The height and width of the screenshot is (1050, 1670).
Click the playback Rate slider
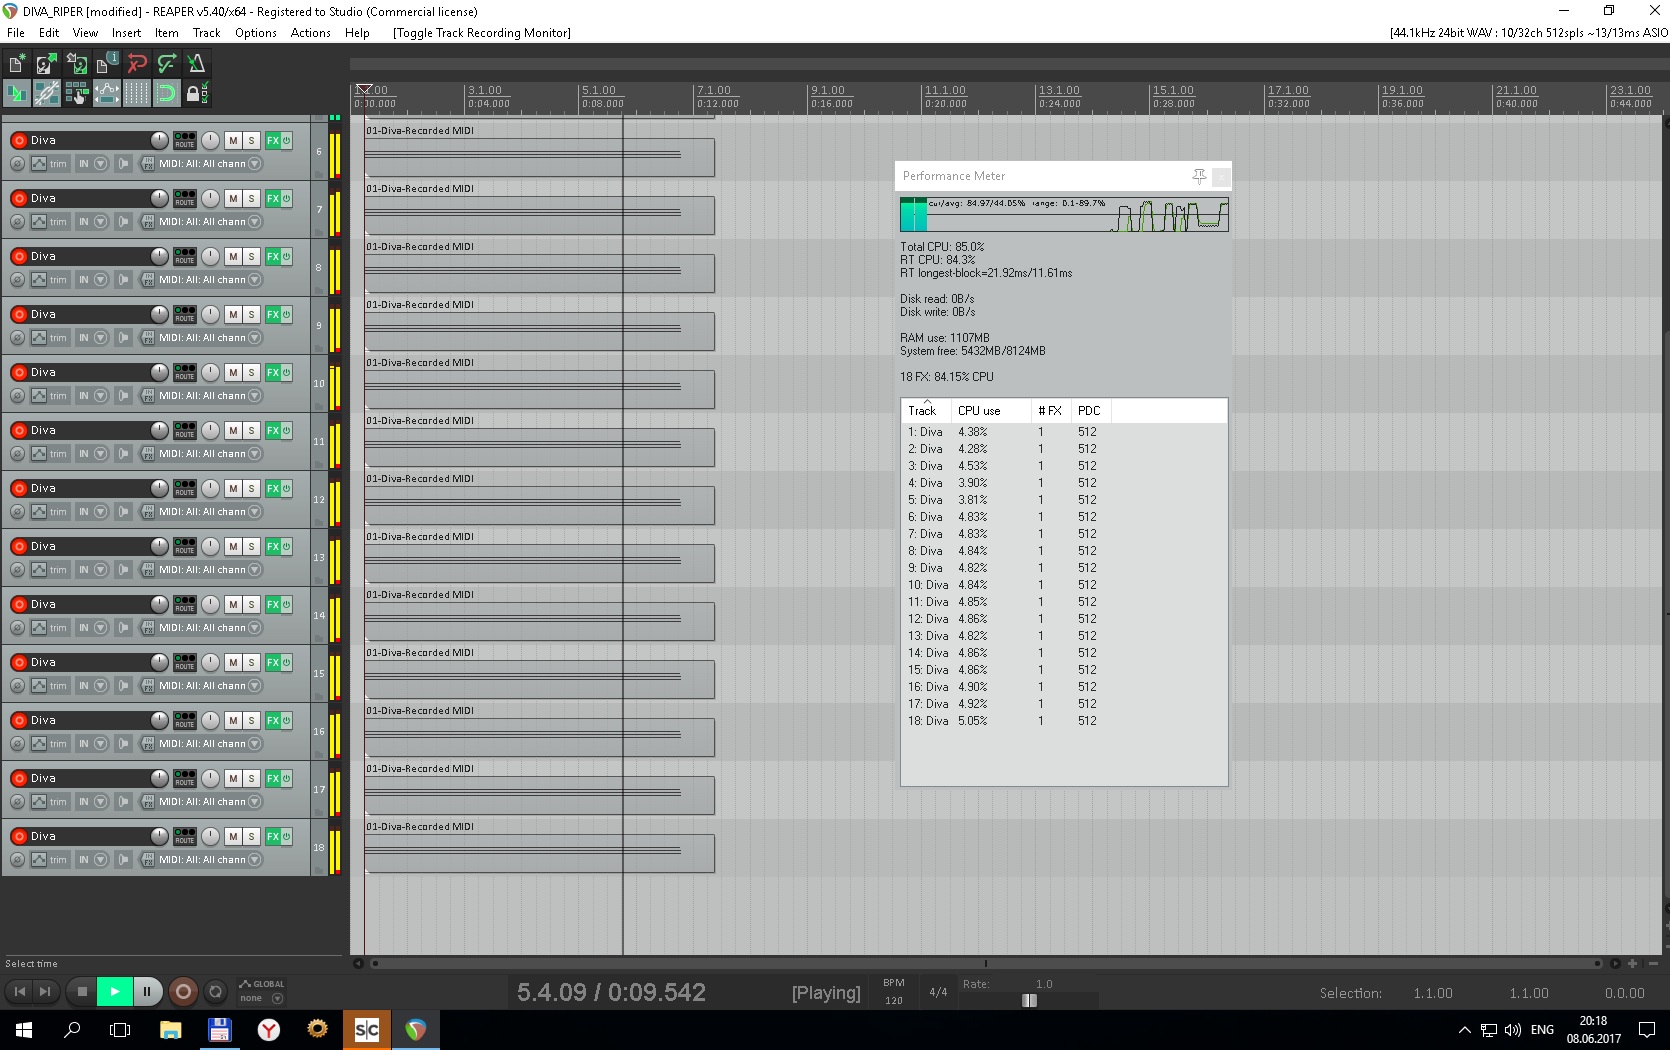(x=1029, y=1000)
